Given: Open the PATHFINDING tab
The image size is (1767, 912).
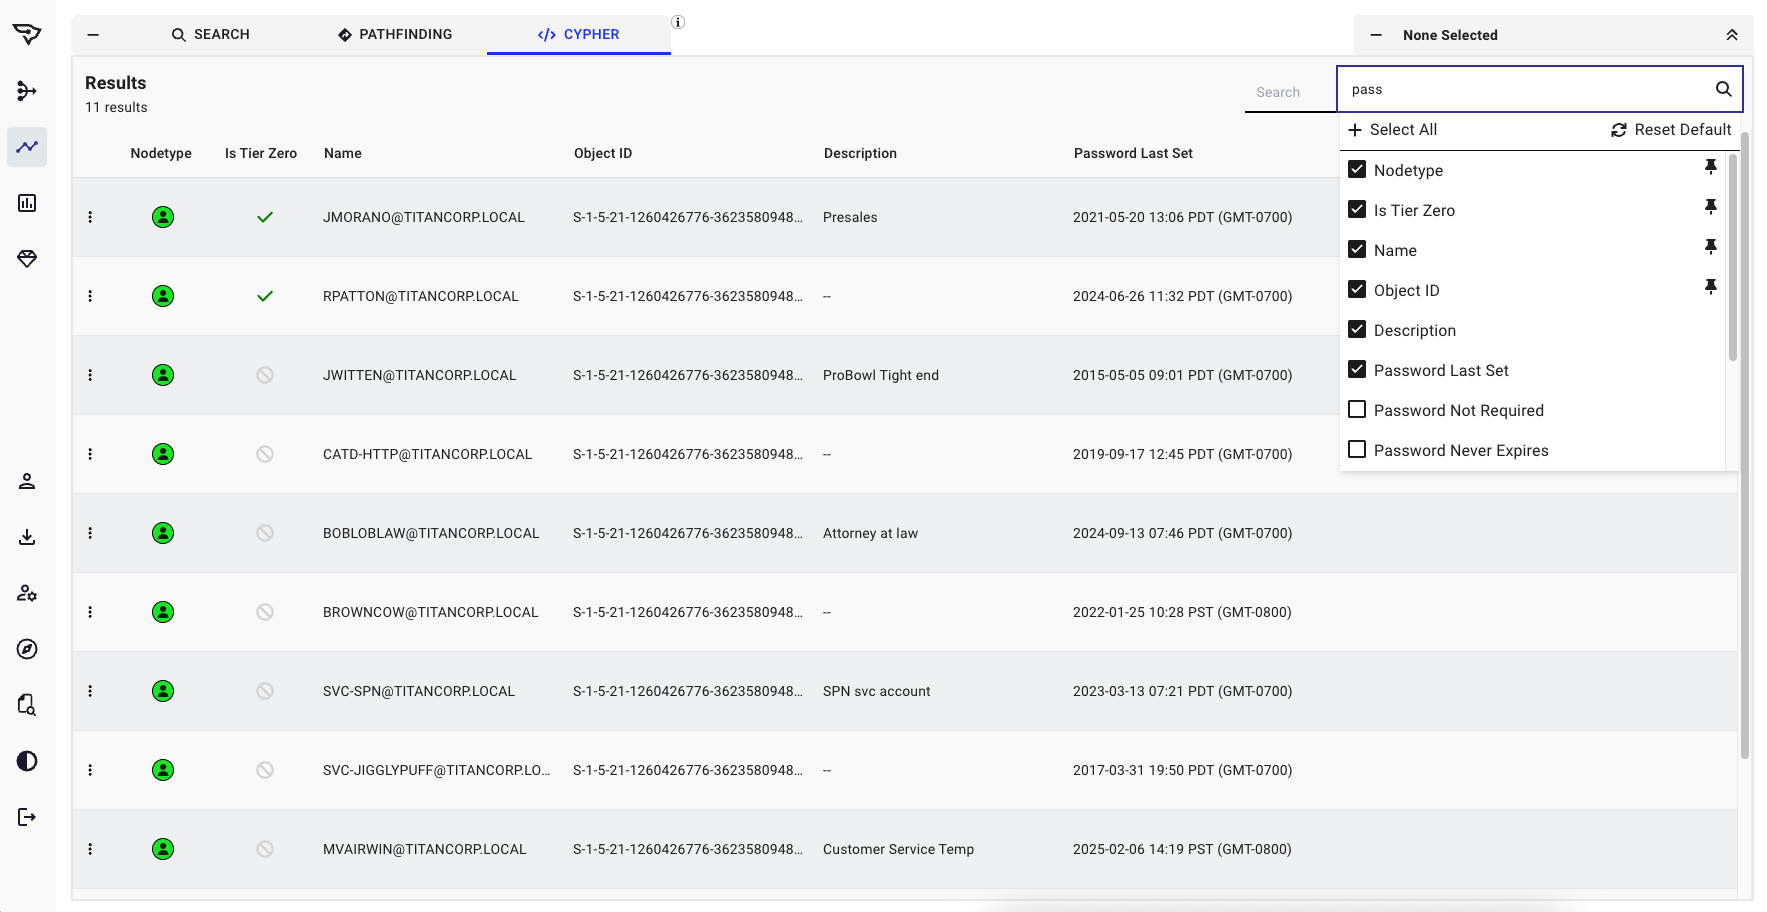Looking at the screenshot, I should 394,34.
